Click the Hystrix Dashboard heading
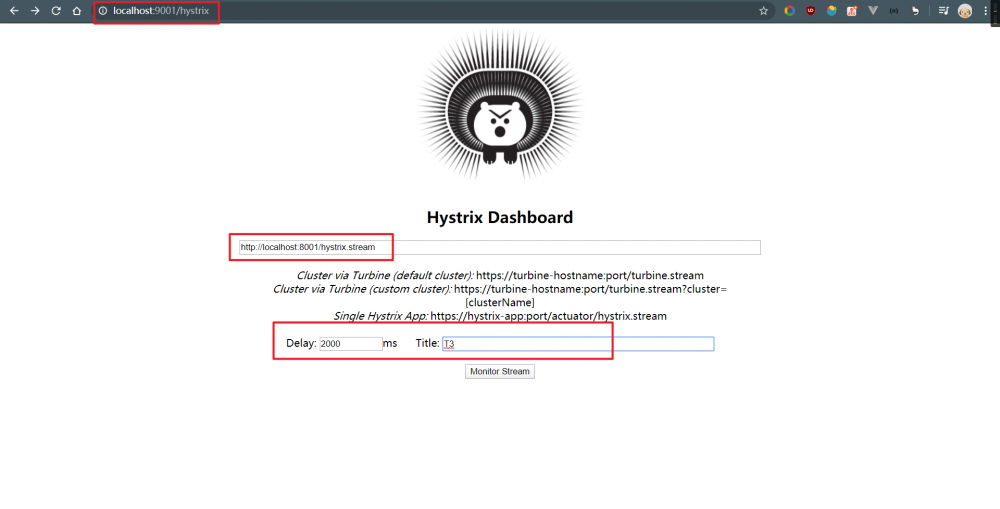 click(500, 218)
